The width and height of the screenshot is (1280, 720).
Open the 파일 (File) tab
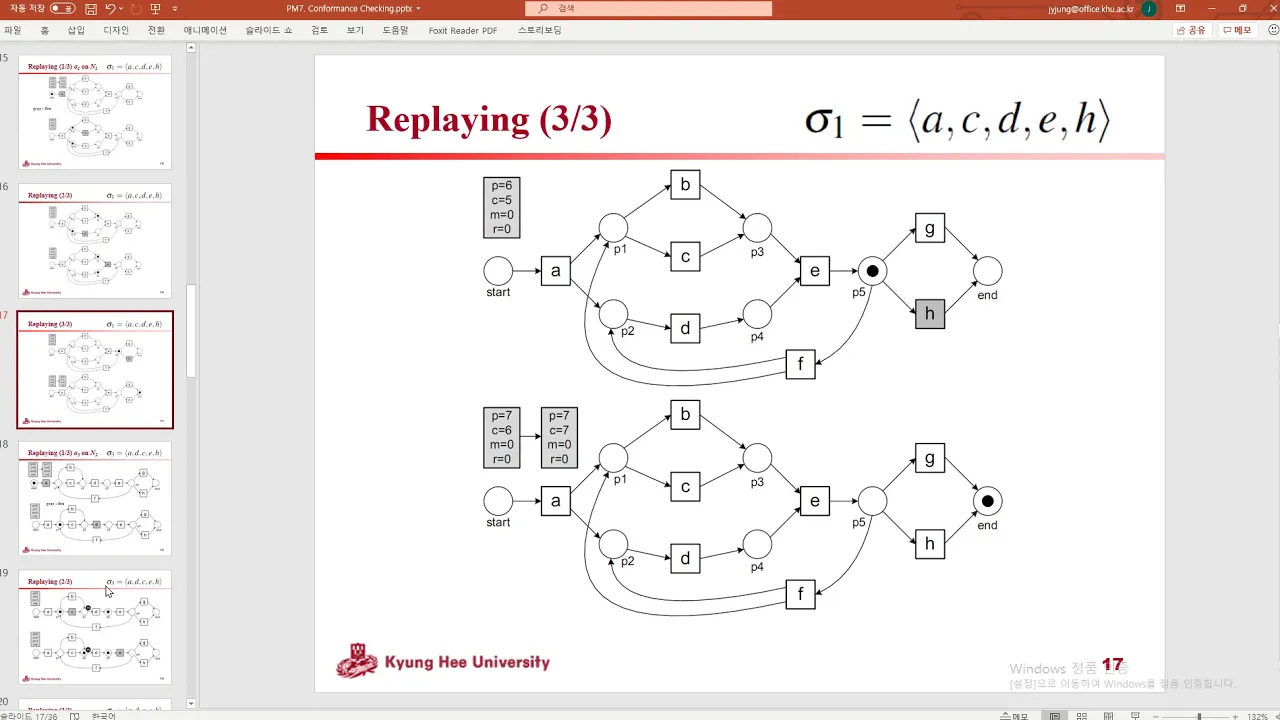(12, 30)
